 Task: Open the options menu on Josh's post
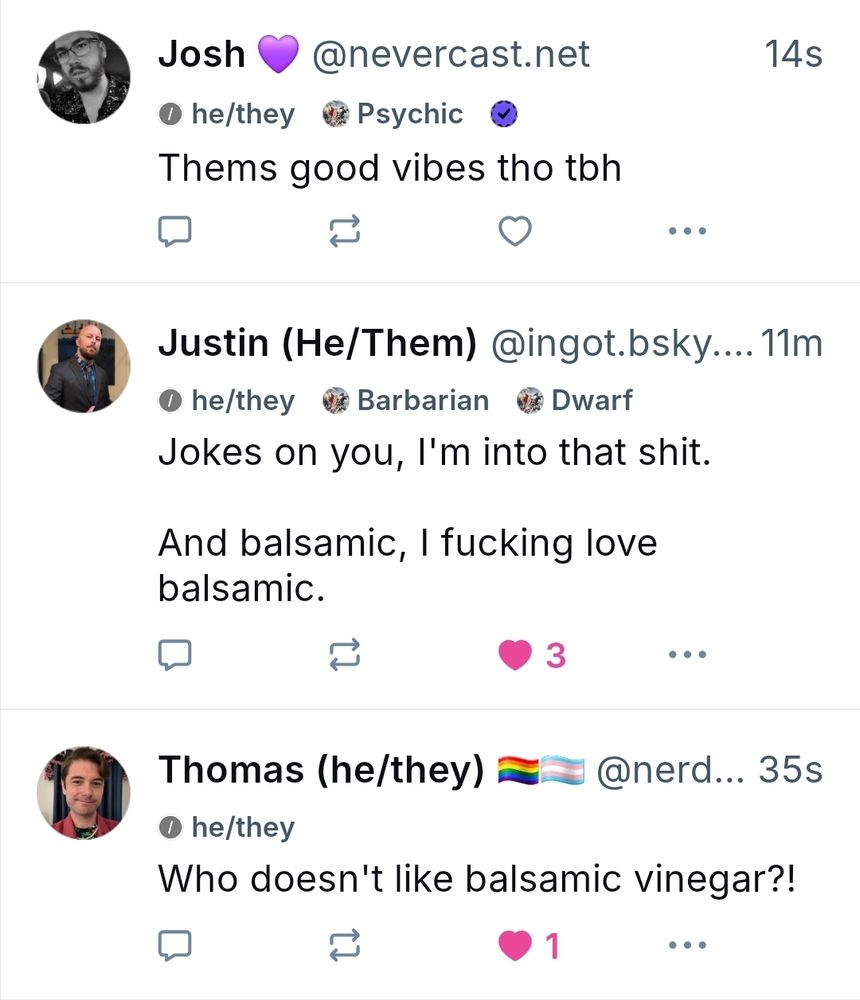[x=687, y=231]
